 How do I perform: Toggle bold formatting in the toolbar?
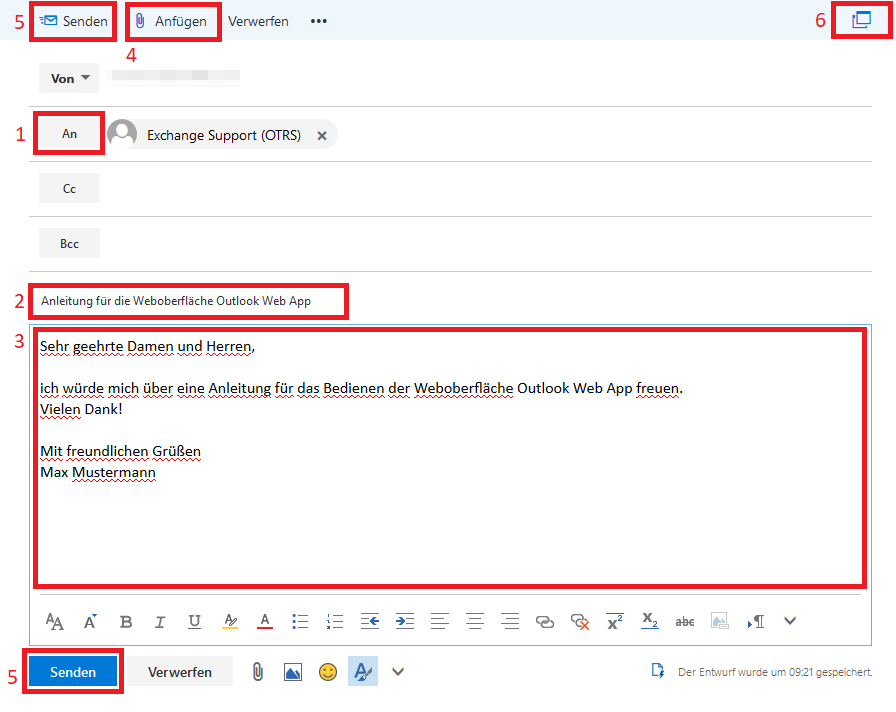click(126, 621)
